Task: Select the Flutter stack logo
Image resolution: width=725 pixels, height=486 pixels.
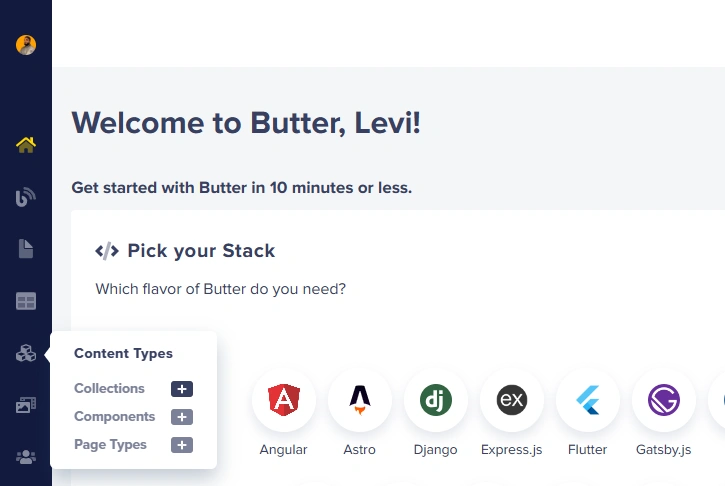Action: 588,400
